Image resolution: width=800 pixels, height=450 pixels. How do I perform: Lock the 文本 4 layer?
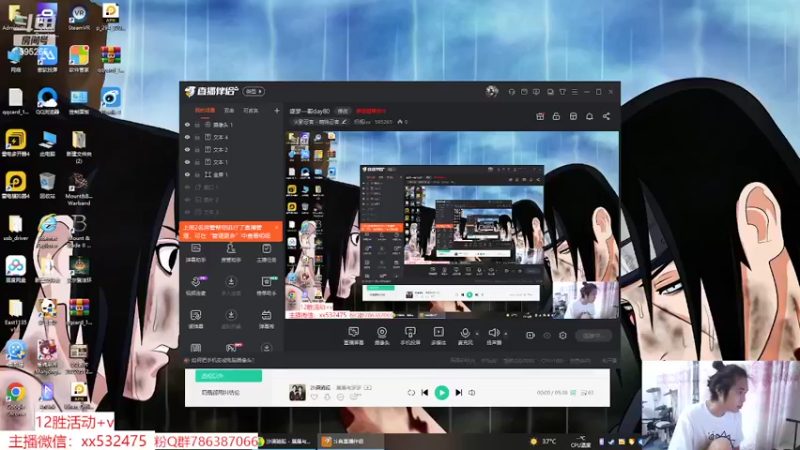(197, 137)
